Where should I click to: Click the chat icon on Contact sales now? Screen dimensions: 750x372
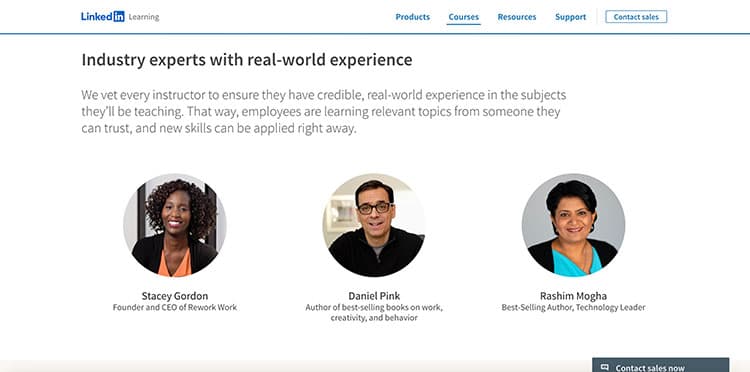(605, 367)
